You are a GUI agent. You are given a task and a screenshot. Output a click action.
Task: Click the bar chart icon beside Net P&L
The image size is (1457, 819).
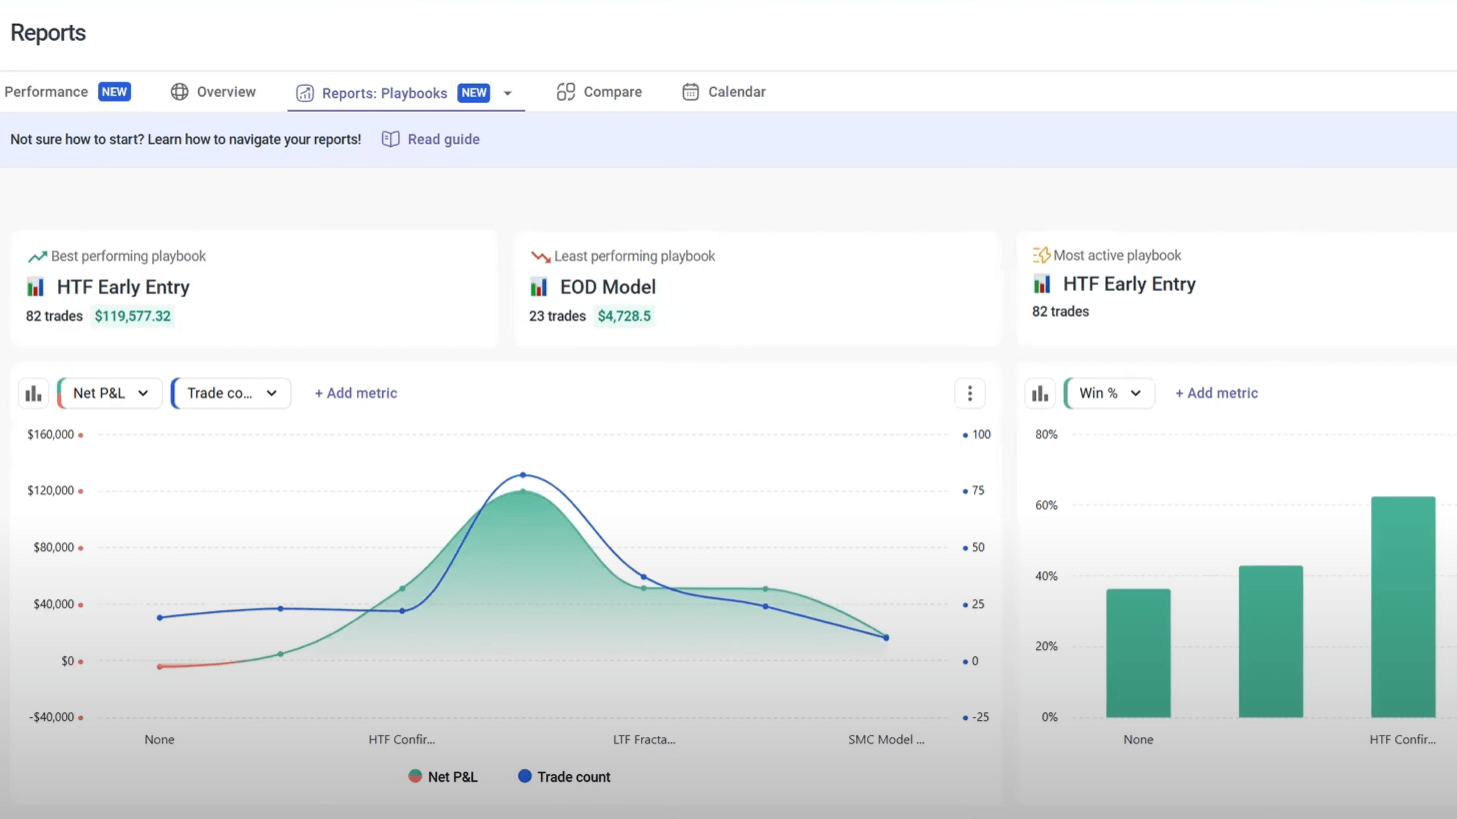coord(34,394)
